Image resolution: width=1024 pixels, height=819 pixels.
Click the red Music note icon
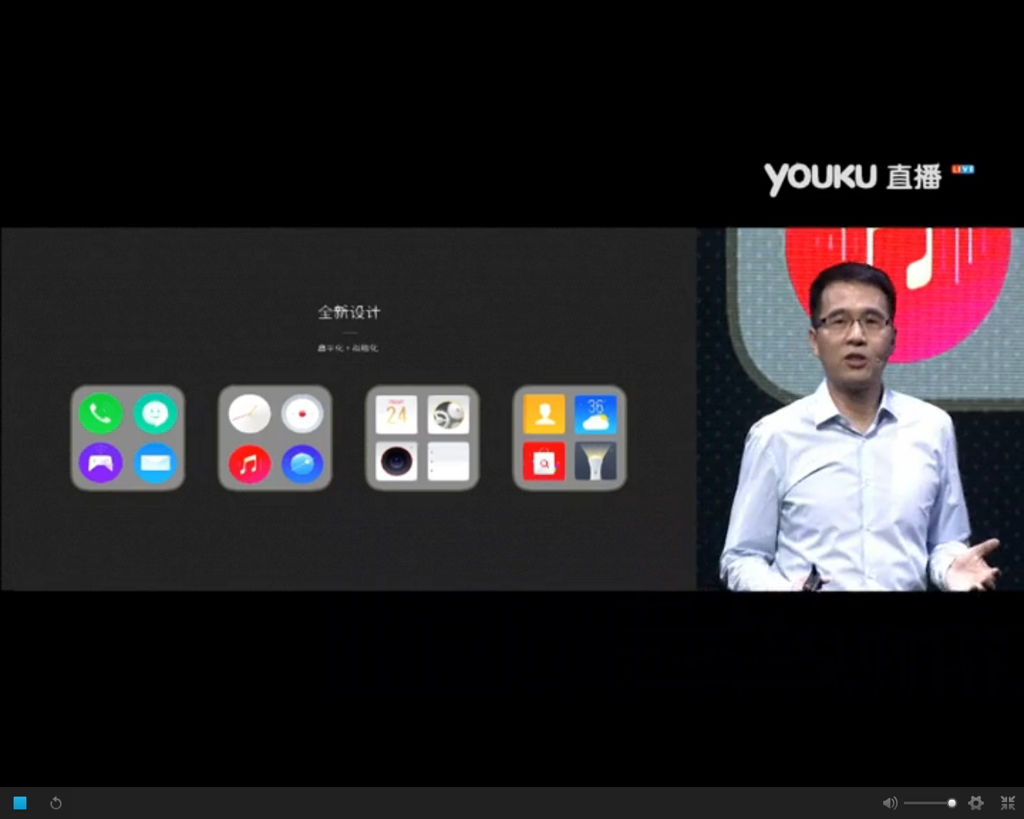point(249,463)
